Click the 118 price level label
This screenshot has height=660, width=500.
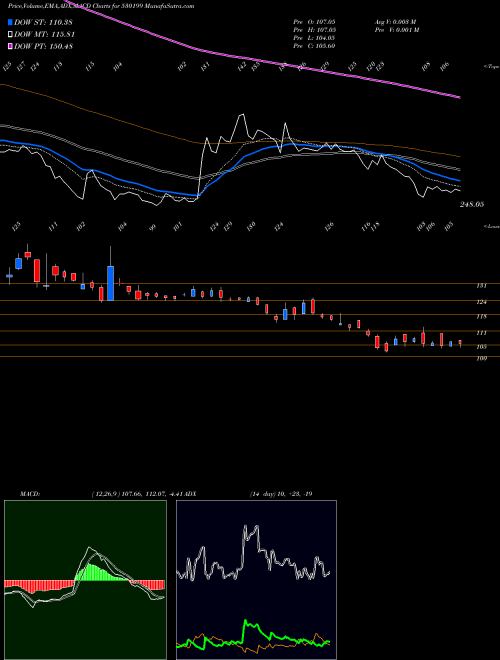481,317
